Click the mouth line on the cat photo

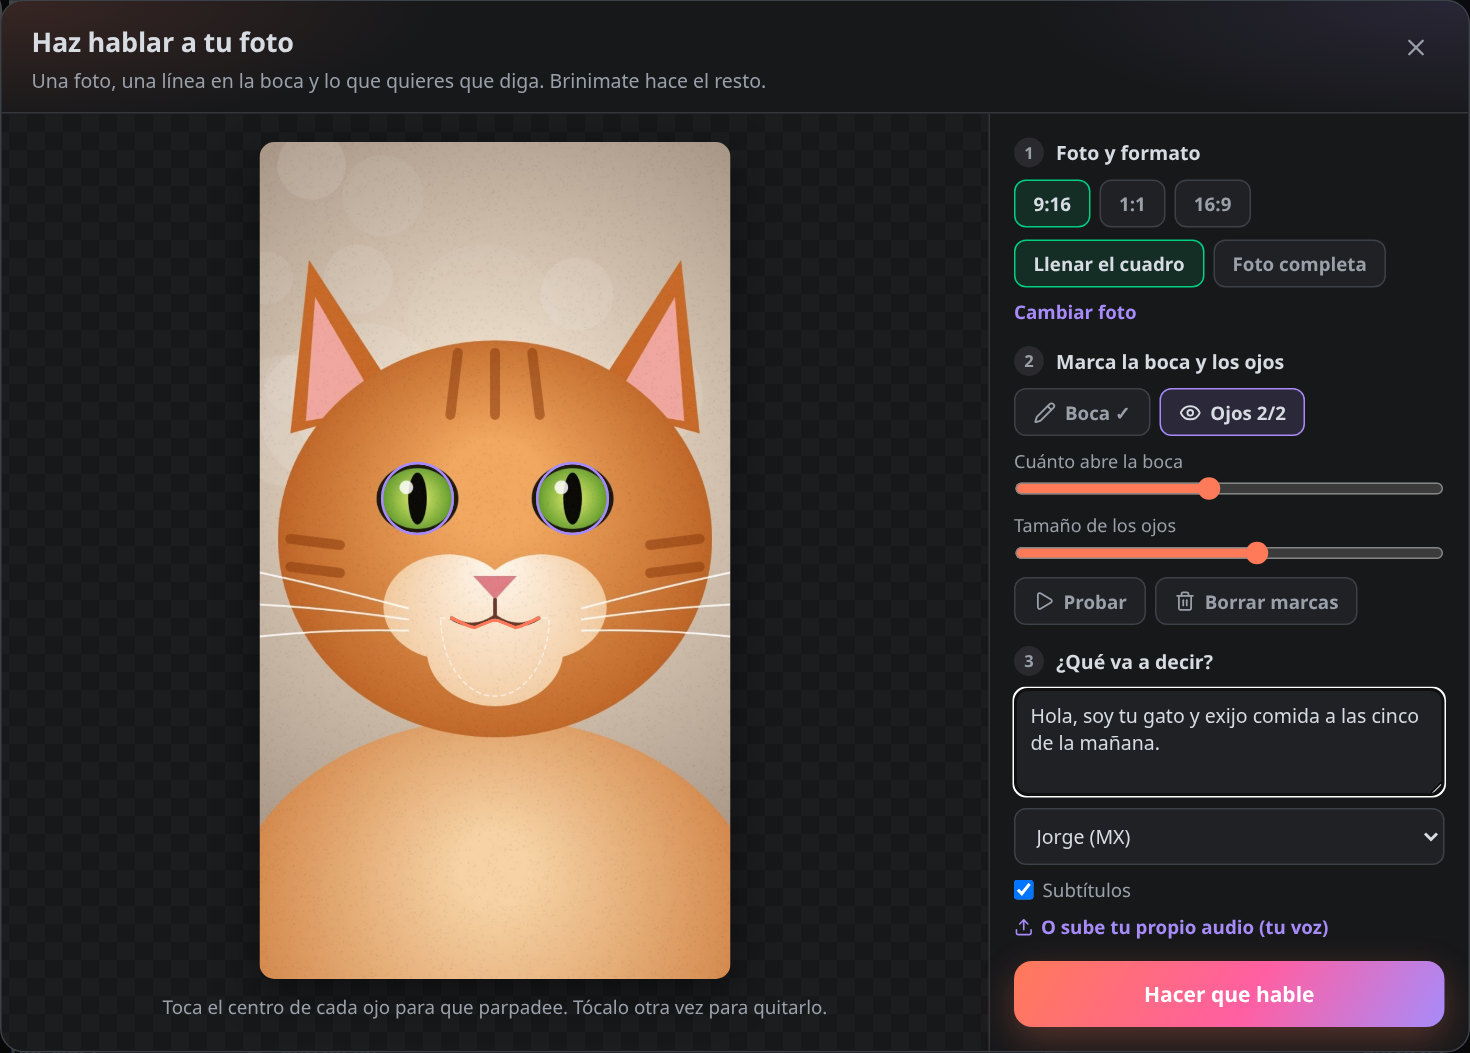coord(495,622)
